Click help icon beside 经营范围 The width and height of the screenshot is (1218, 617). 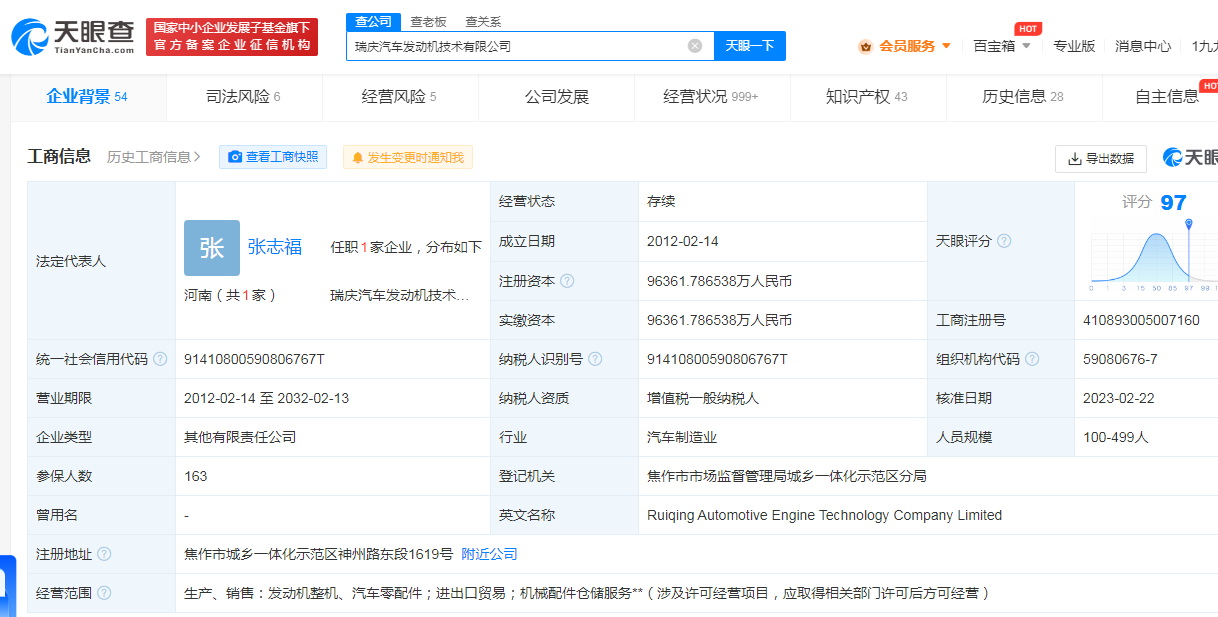104,593
